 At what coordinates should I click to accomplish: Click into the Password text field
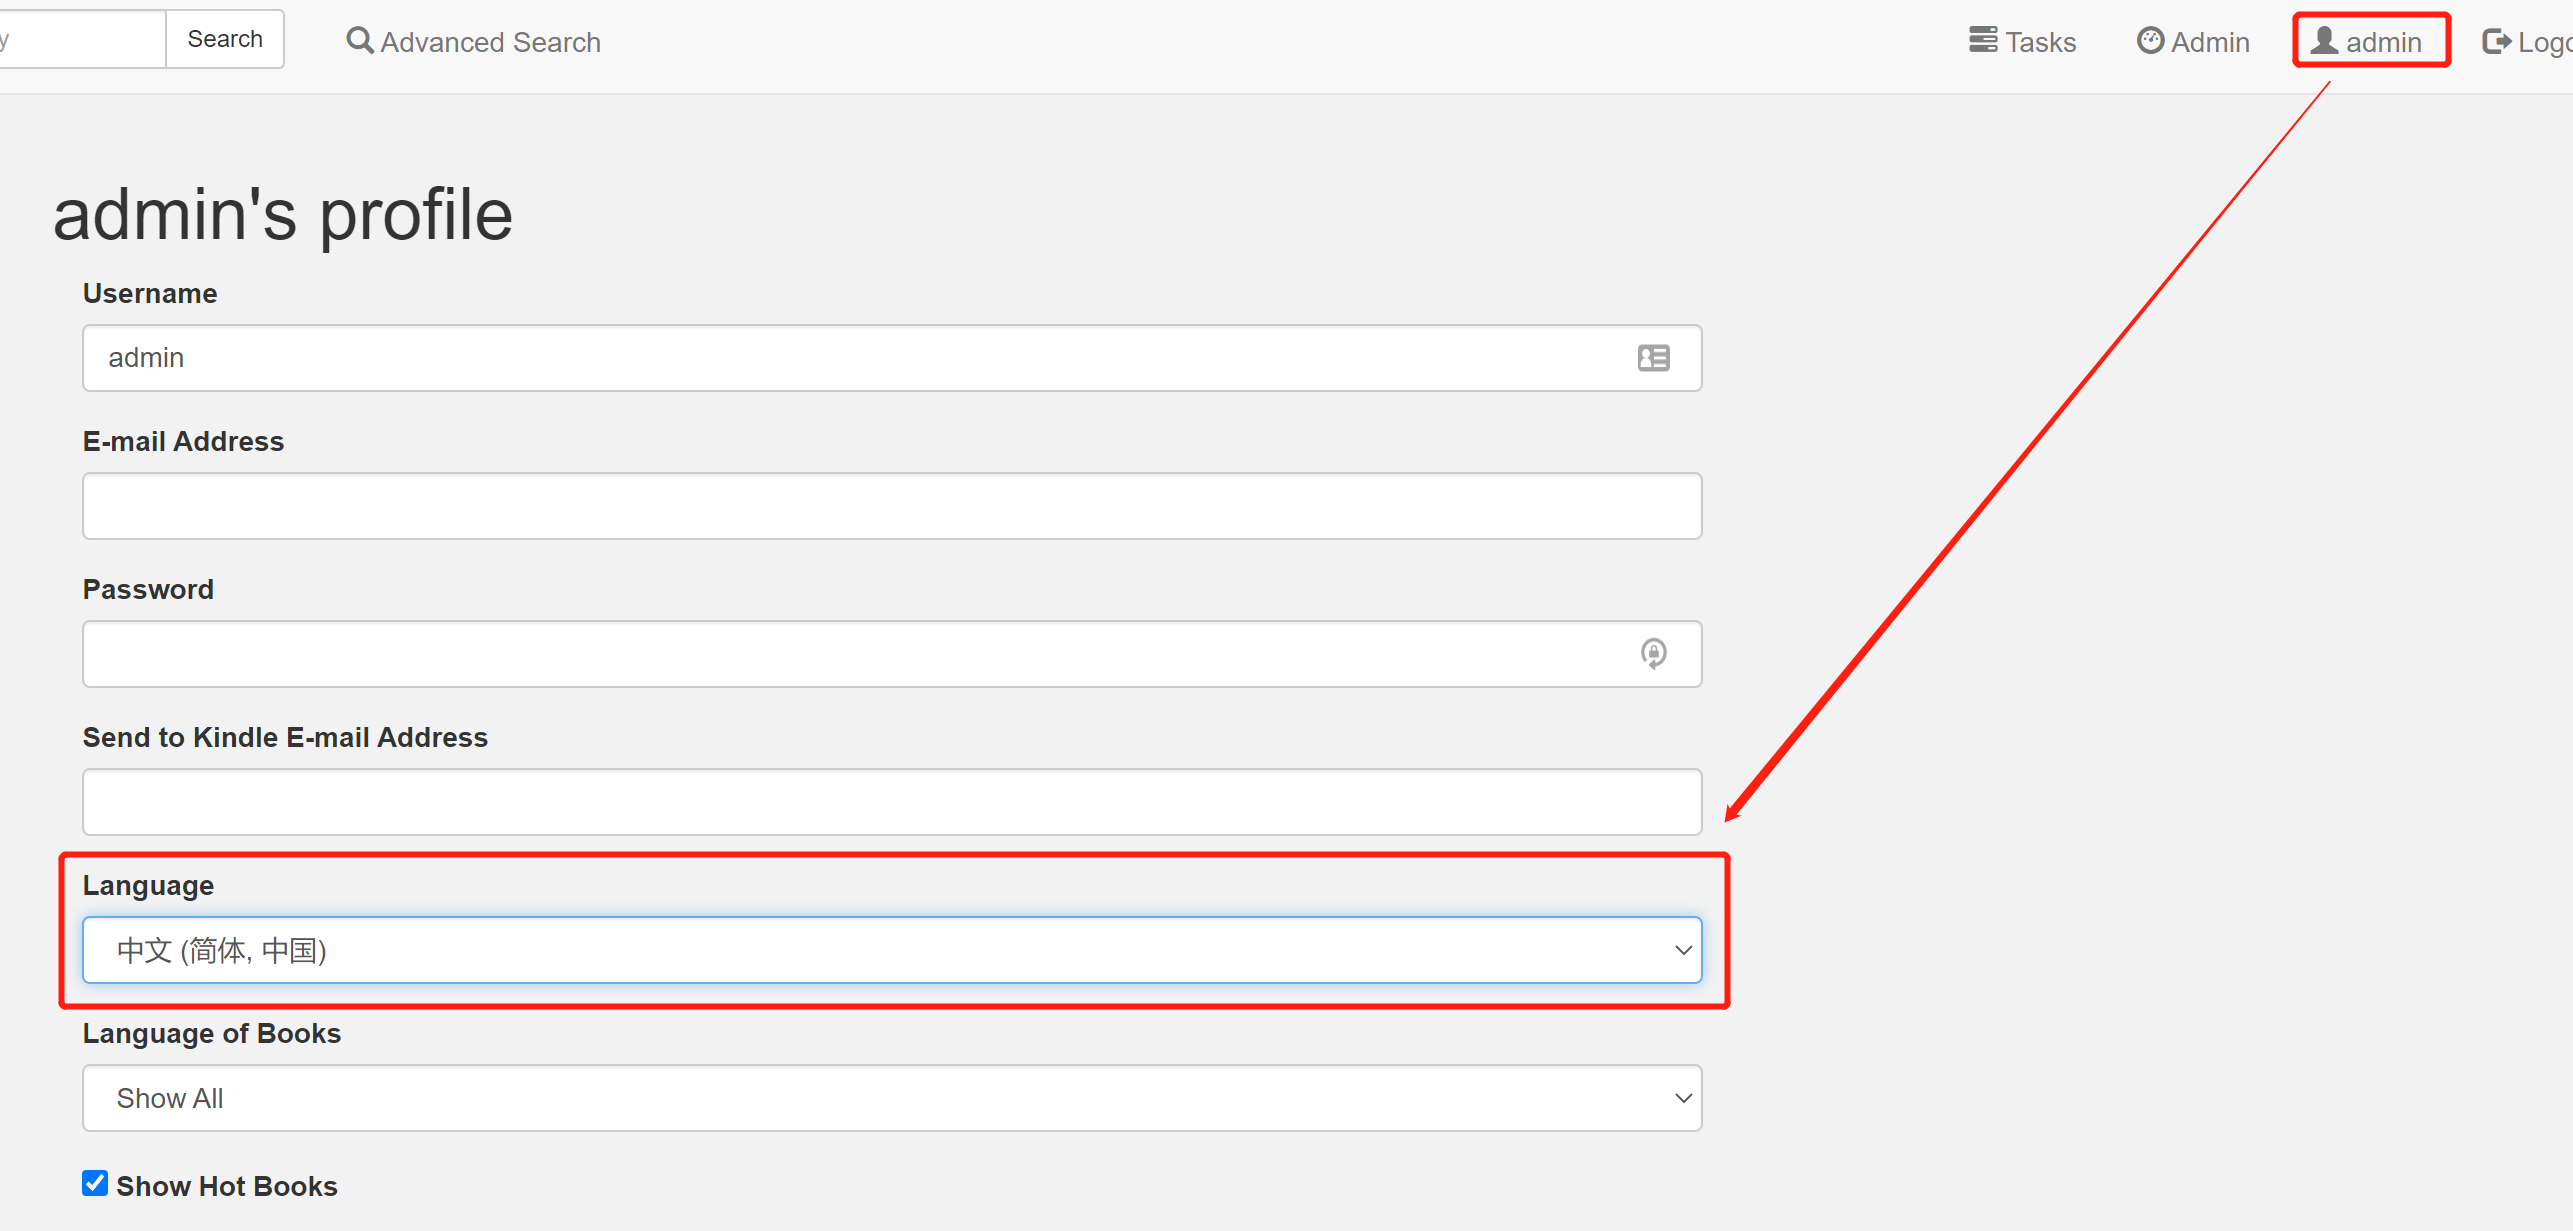pyautogui.click(x=892, y=654)
